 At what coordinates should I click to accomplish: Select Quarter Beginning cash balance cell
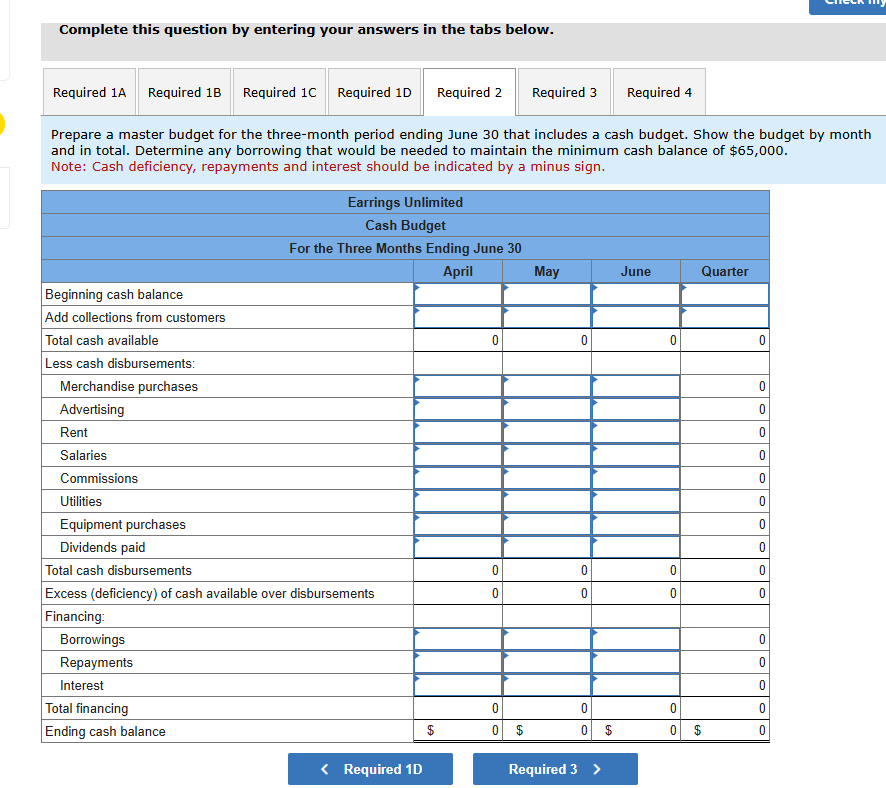click(x=725, y=294)
